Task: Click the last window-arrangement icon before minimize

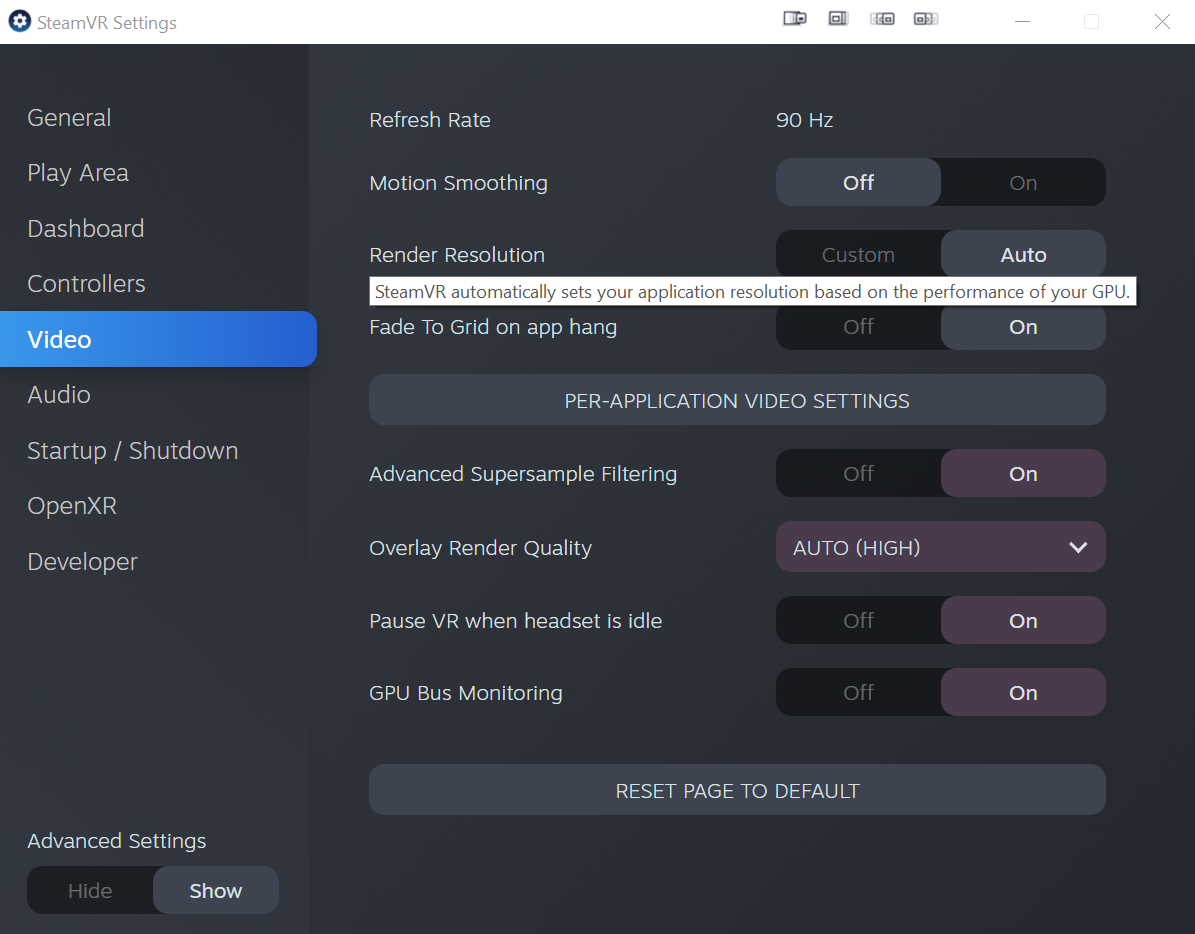Action: 926,19
